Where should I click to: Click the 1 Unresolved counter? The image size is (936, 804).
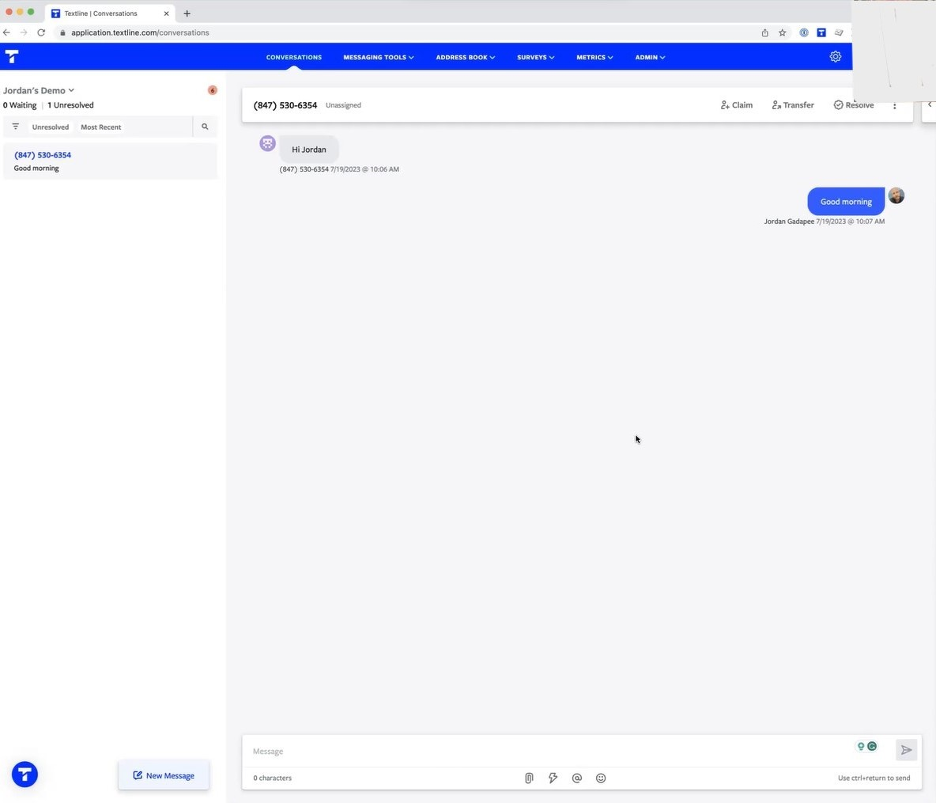click(x=70, y=105)
